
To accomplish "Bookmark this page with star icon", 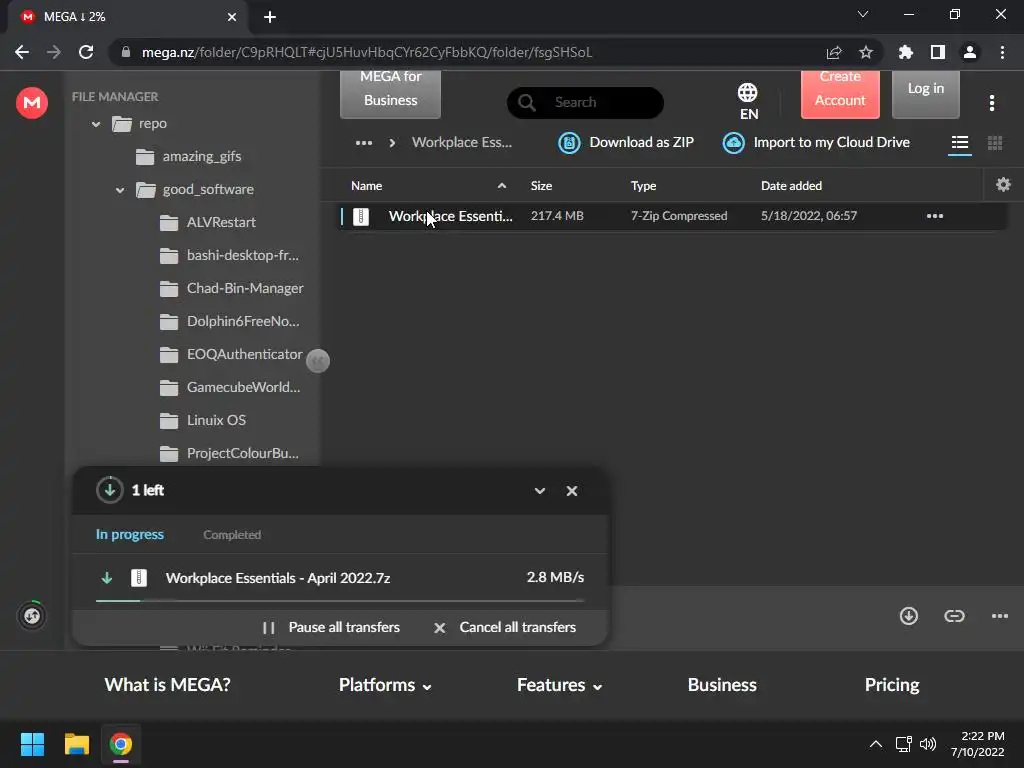I will pos(865,52).
